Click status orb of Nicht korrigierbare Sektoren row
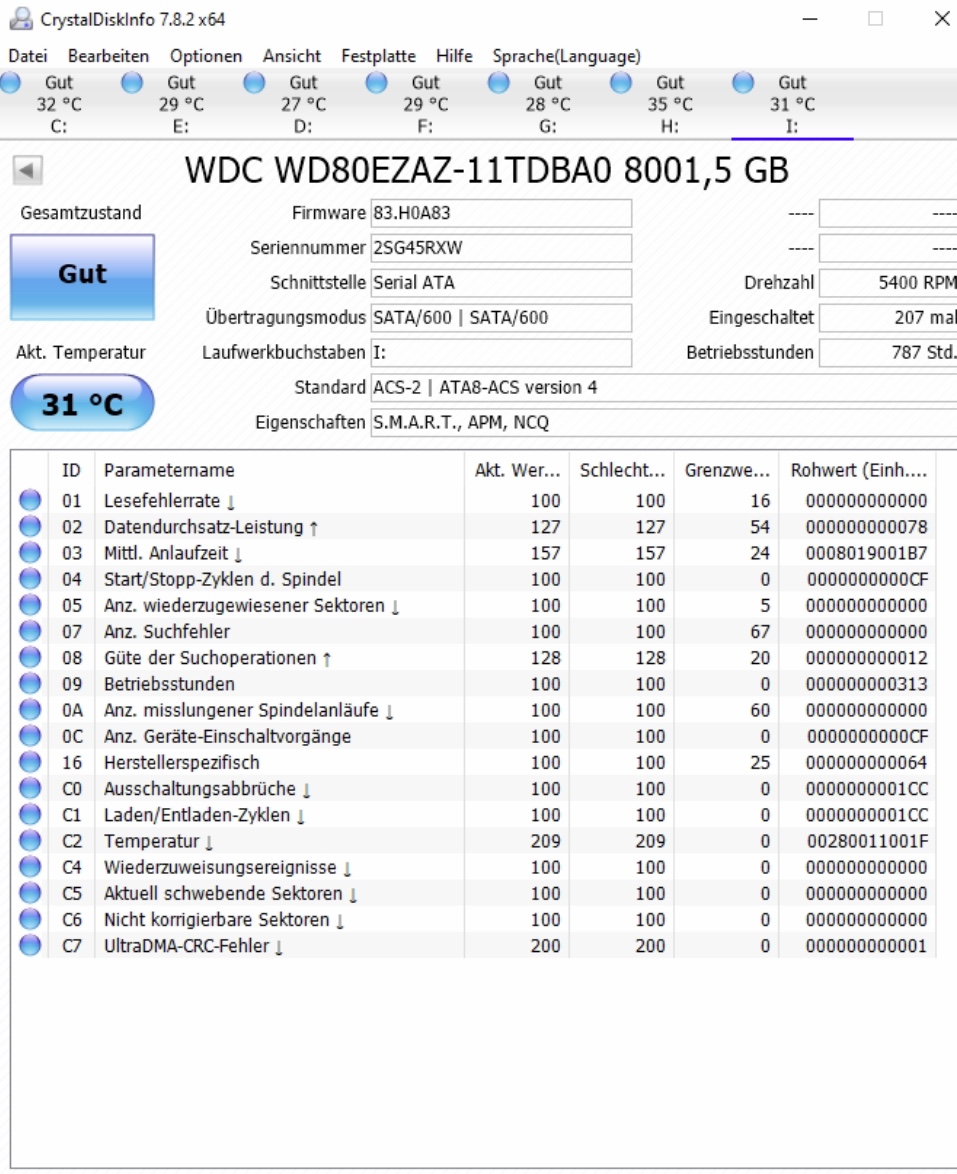 point(30,919)
